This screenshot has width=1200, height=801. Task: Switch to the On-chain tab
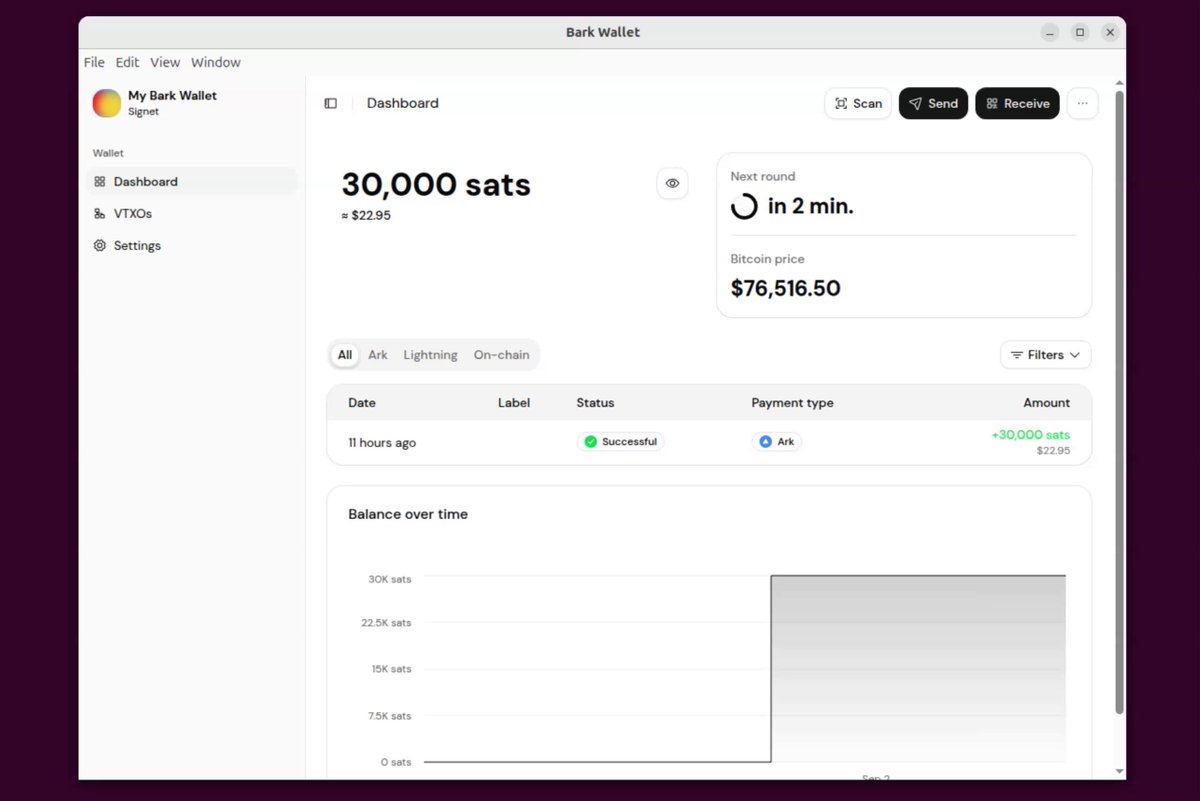tap(502, 355)
